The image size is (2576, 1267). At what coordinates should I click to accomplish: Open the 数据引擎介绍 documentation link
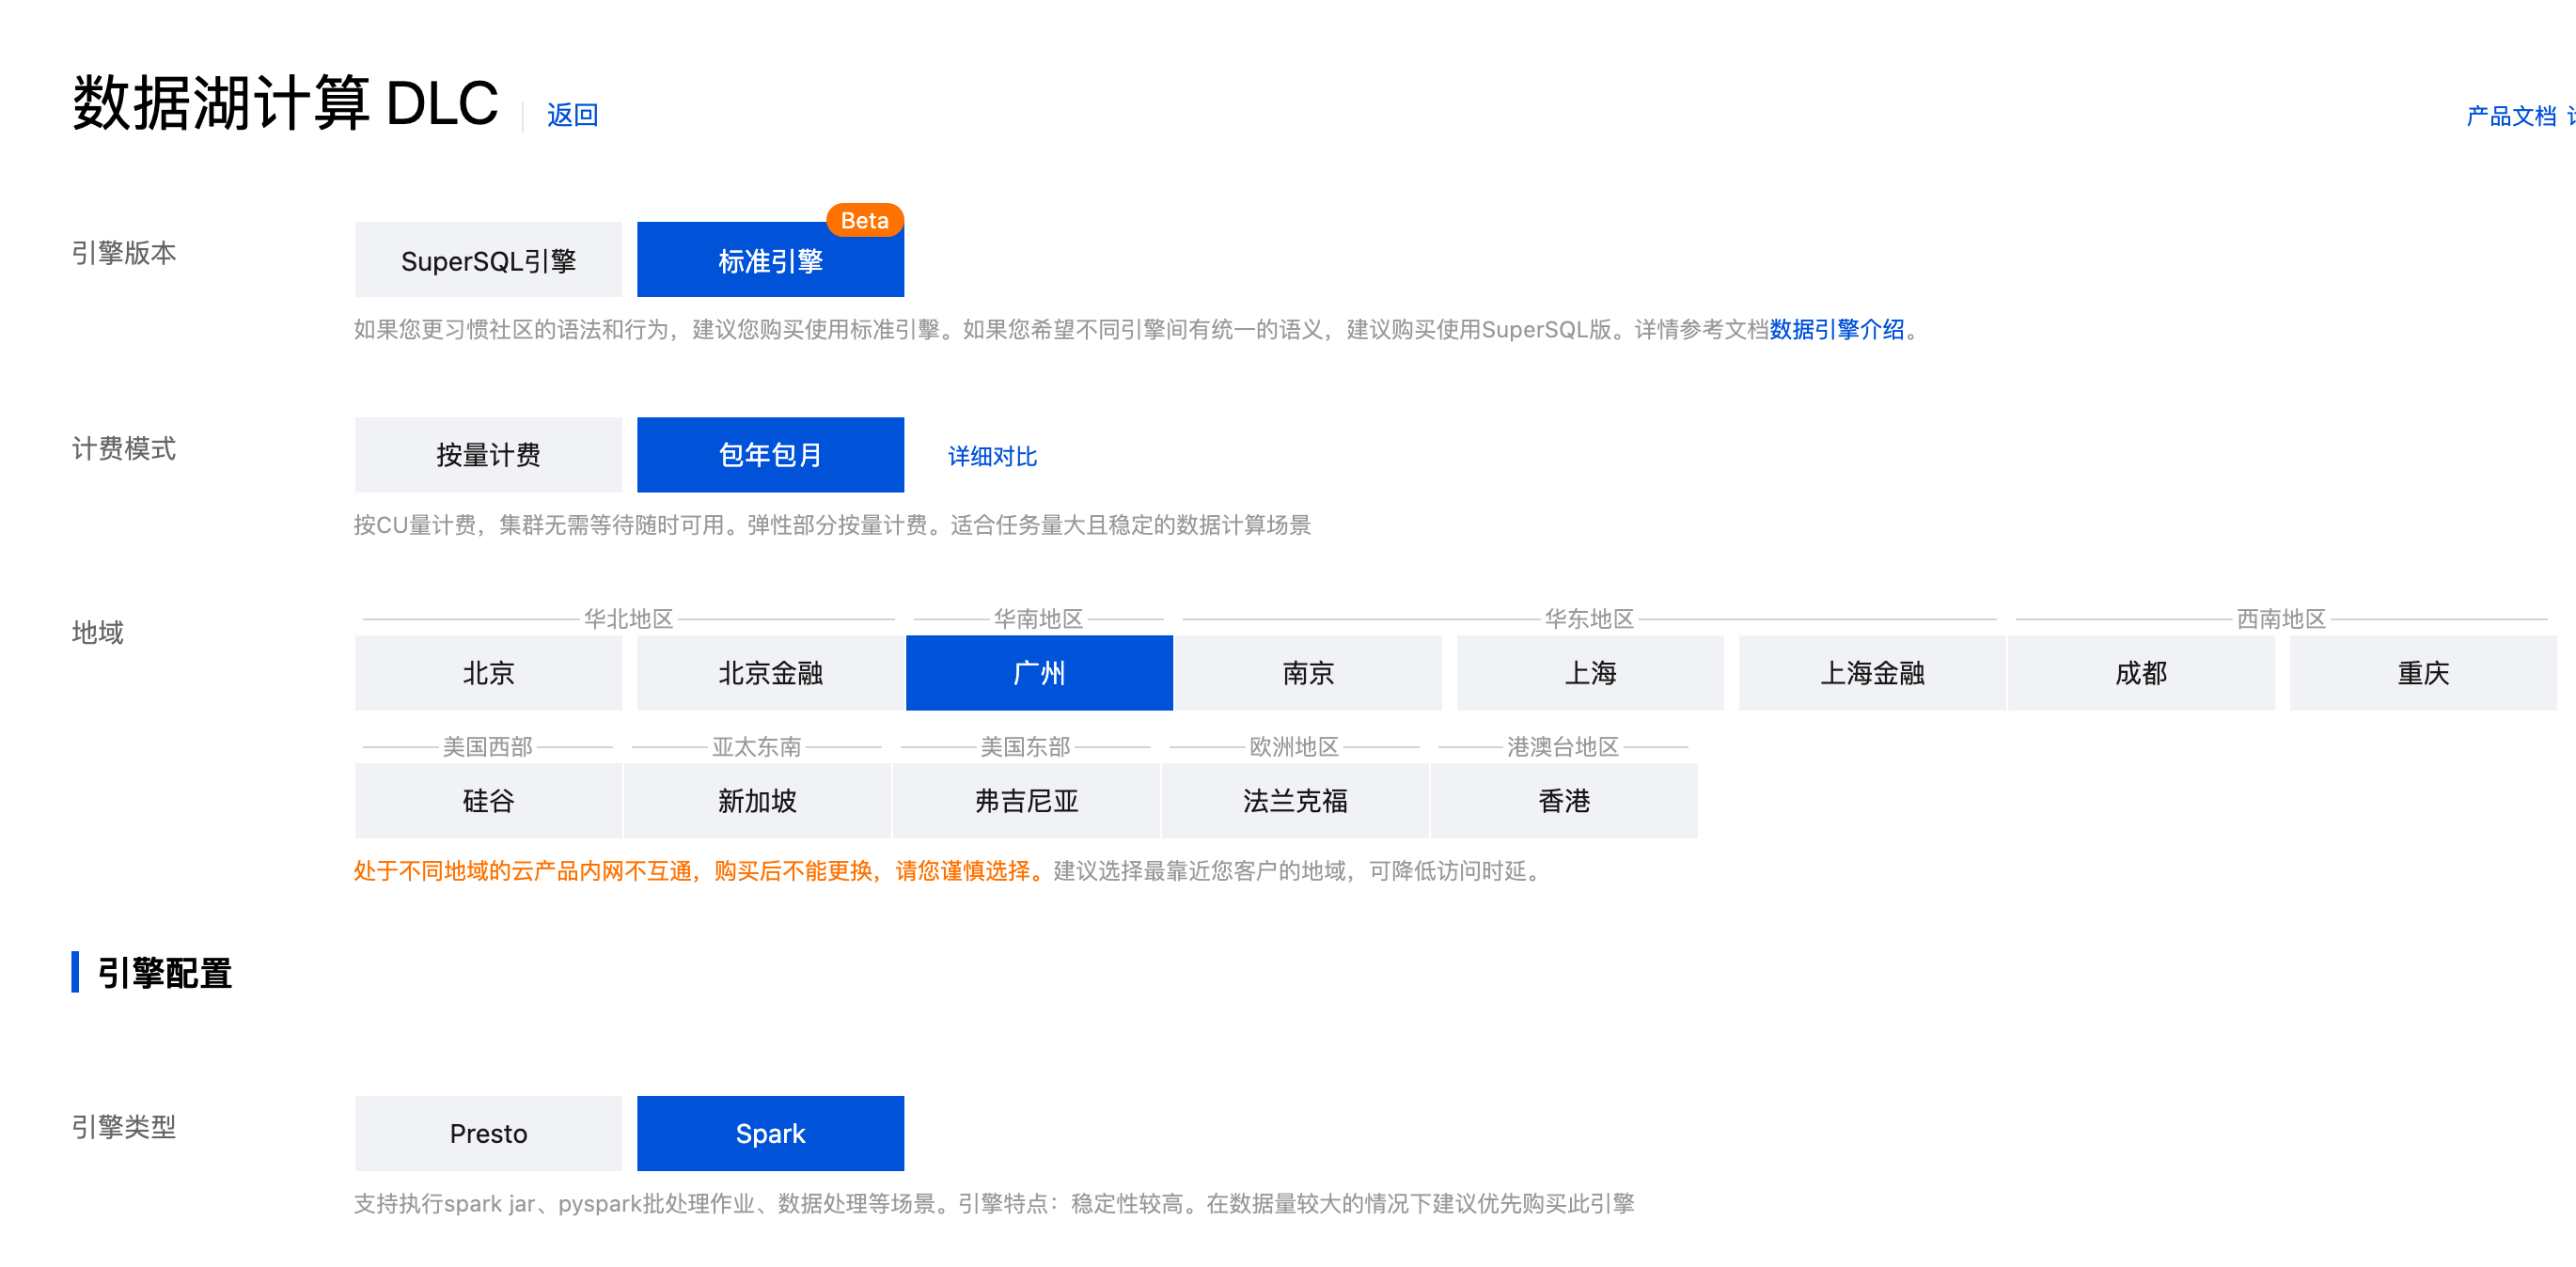coord(1836,329)
